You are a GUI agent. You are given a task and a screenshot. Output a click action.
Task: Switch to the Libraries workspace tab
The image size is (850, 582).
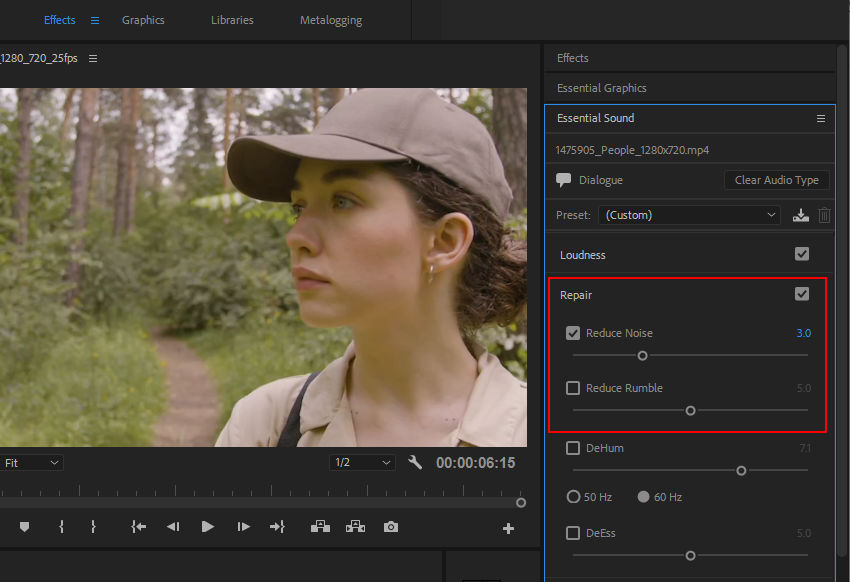tap(232, 20)
